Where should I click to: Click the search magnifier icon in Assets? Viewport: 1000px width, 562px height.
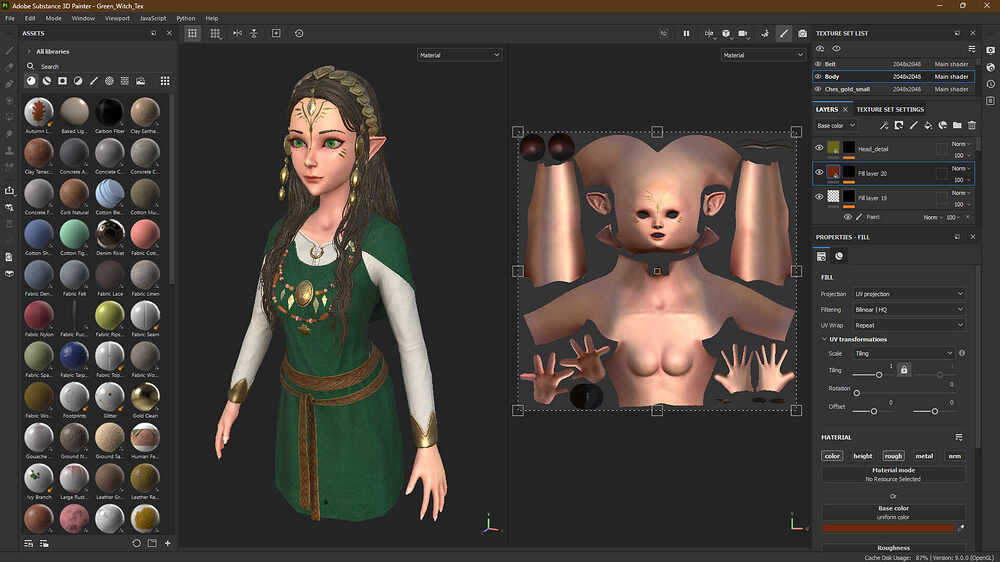coord(31,66)
